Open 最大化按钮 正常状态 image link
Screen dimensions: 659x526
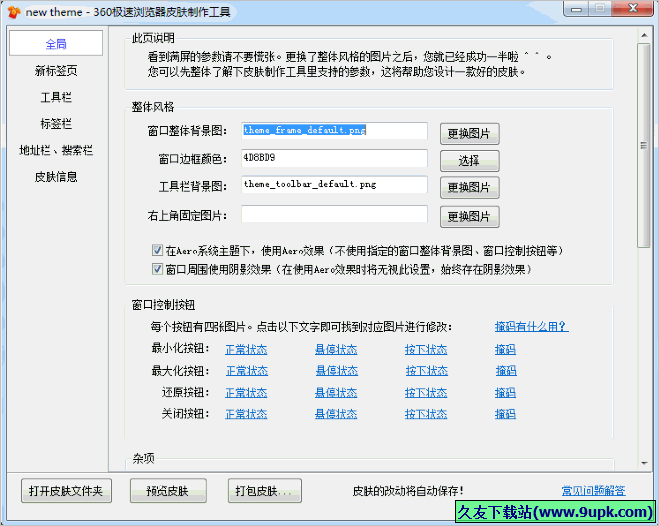click(247, 371)
